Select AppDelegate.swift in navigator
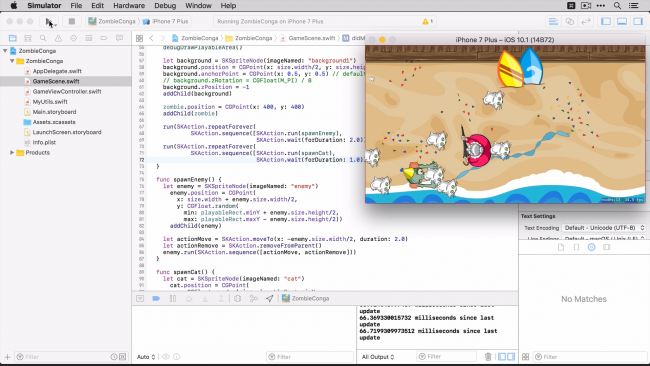650x366 pixels. [x=57, y=71]
